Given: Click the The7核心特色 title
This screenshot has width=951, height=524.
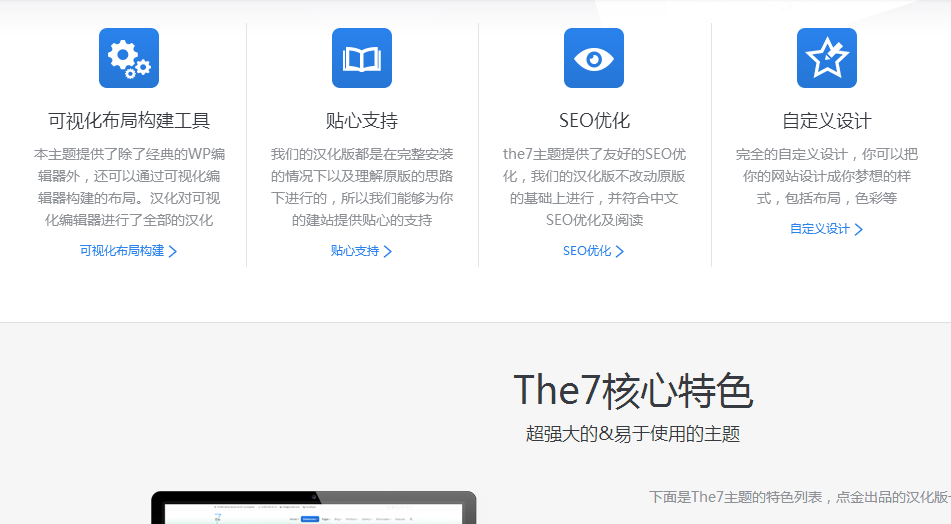Looking at the screenshot, I should 633,391.
